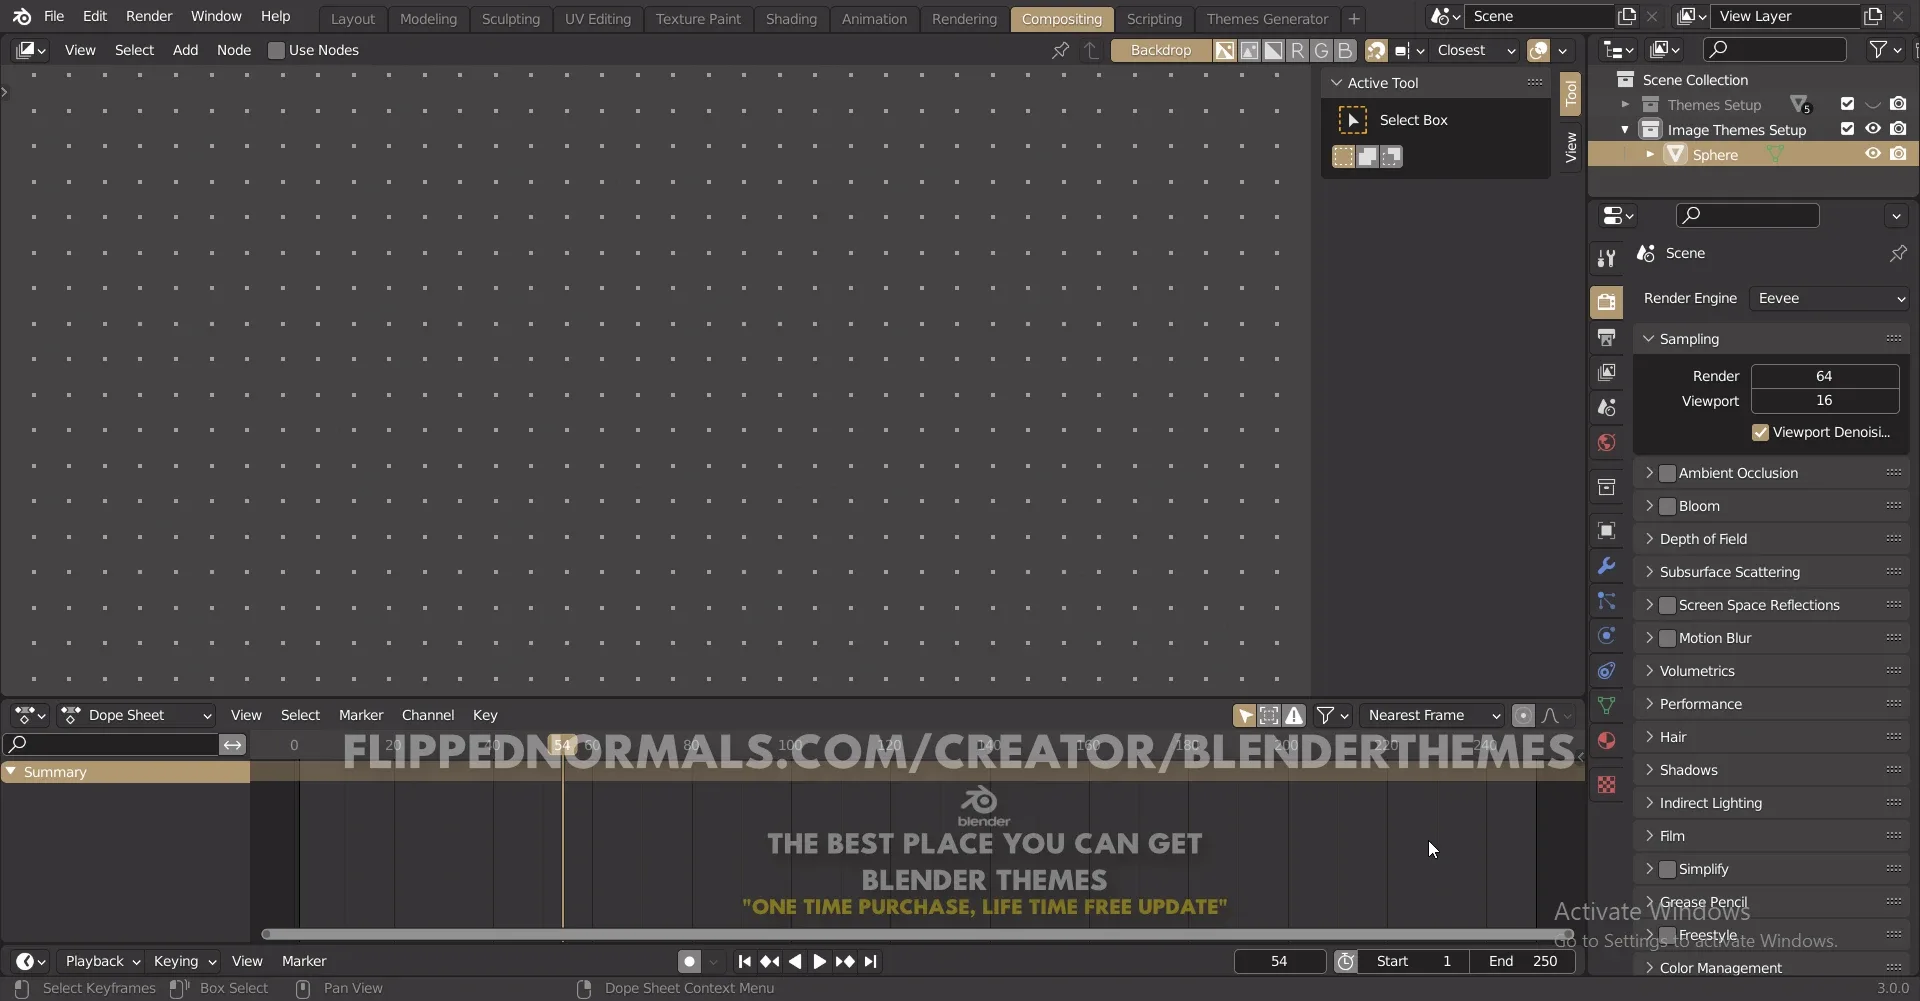Open the Physics properties icon
Screen dimensions: 1920x1001
(1606, 635)
